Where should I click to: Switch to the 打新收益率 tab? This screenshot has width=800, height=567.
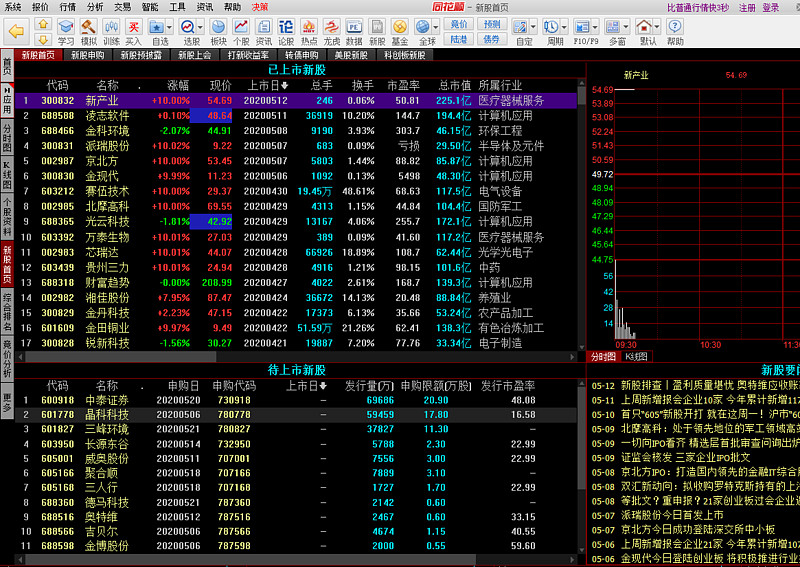pos(248,55)
